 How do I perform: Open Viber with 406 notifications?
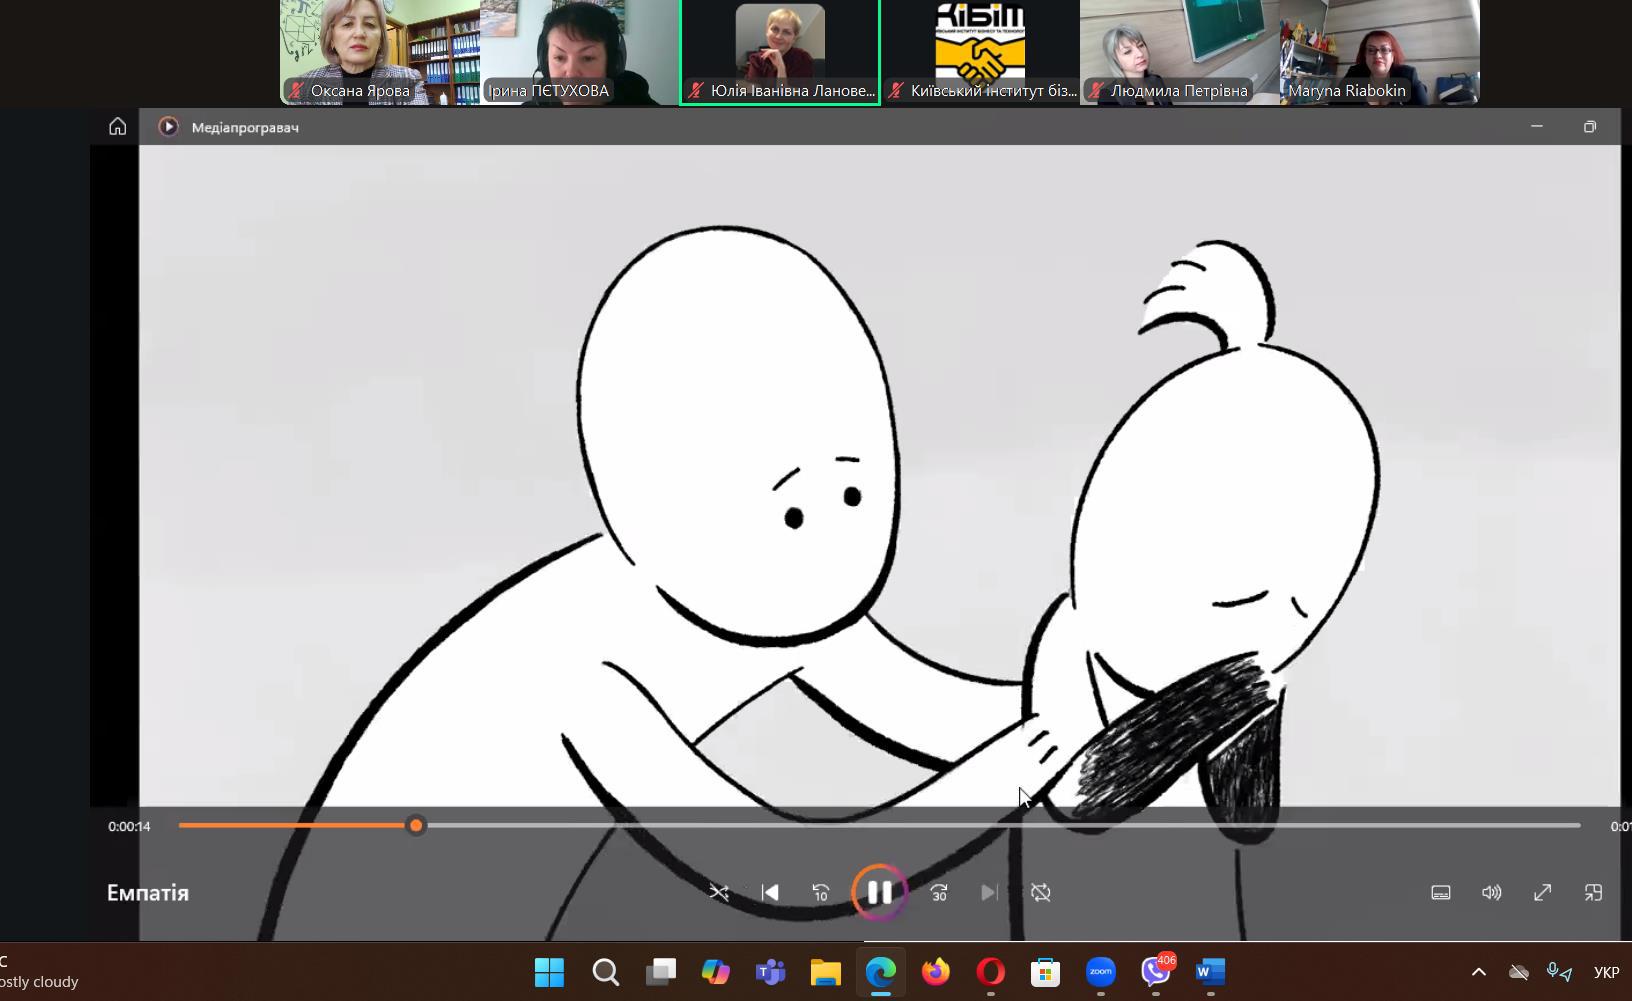[x=1156, y=972]
